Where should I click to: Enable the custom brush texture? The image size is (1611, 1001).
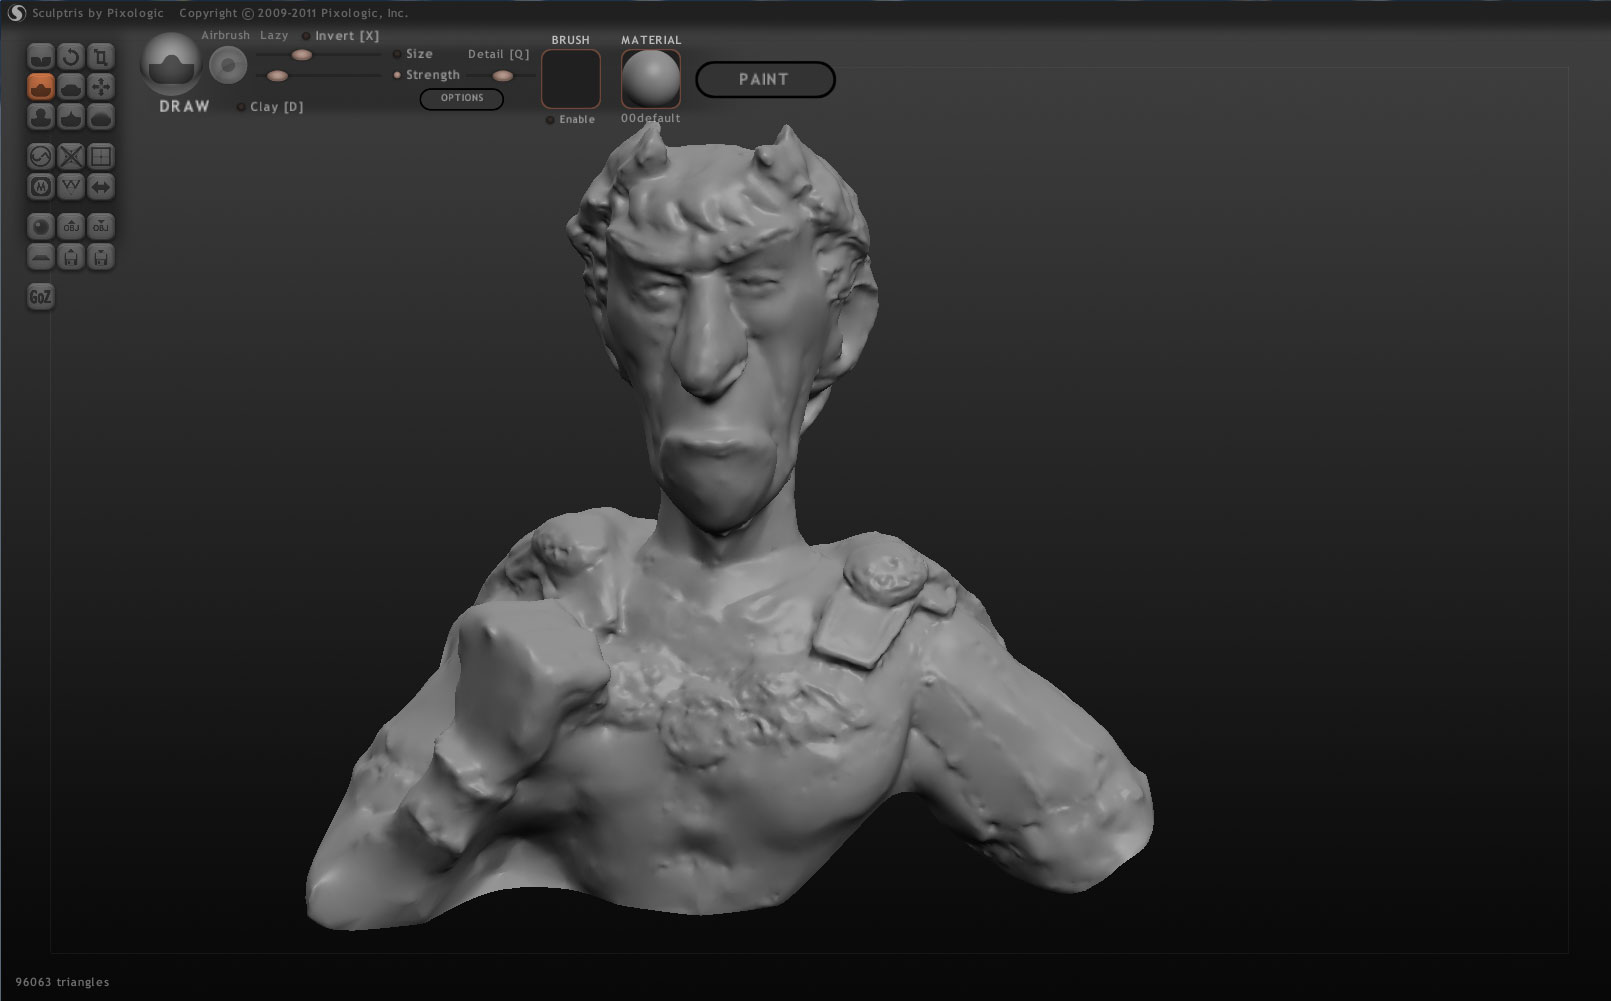[x=550, y=119]
